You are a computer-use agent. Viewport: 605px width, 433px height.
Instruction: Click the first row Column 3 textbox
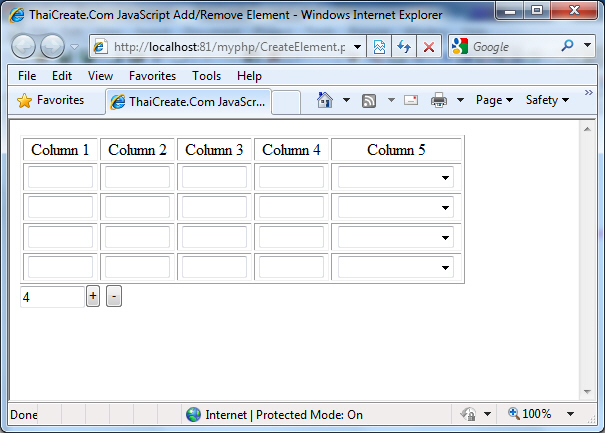click(214, 177)
